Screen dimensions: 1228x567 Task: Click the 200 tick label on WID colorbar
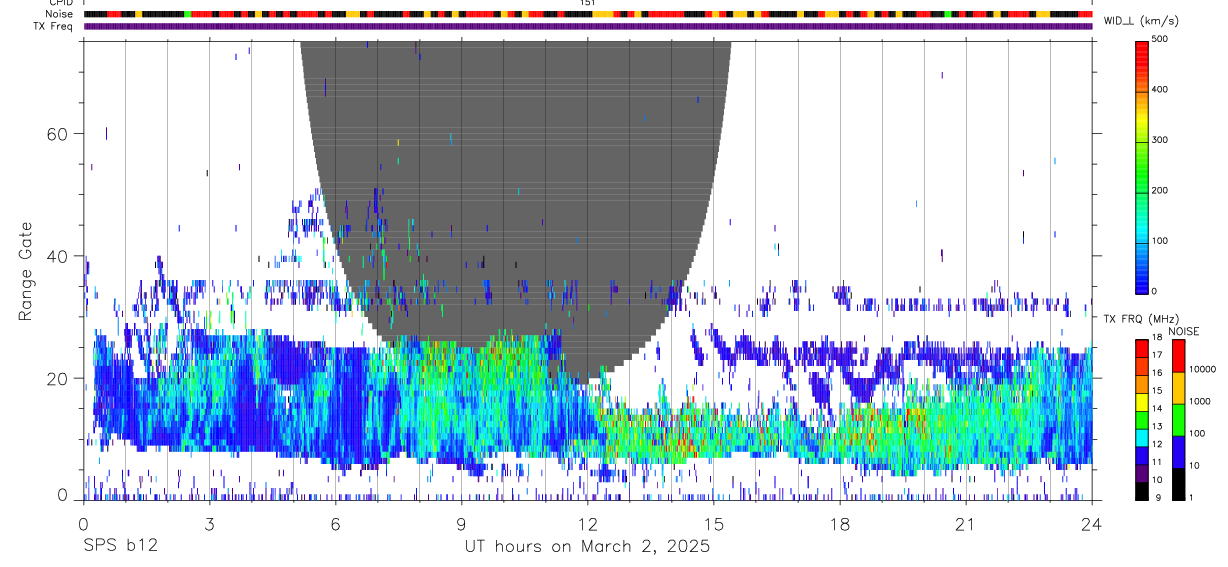pyautogui.click(x=1161, y=190)
